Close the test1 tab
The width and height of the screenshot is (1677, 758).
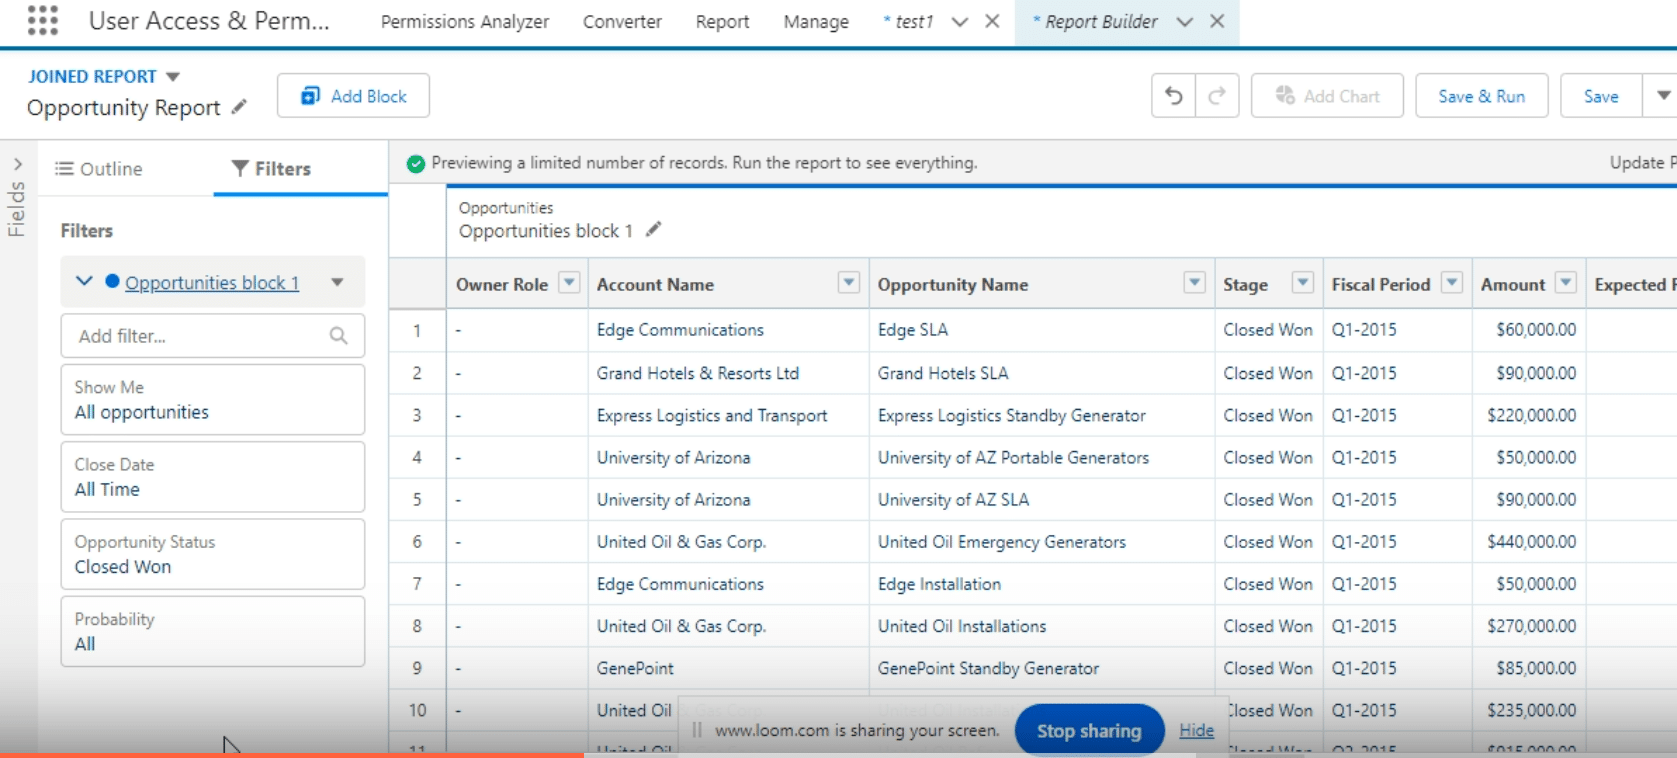[x=992, y=21]
